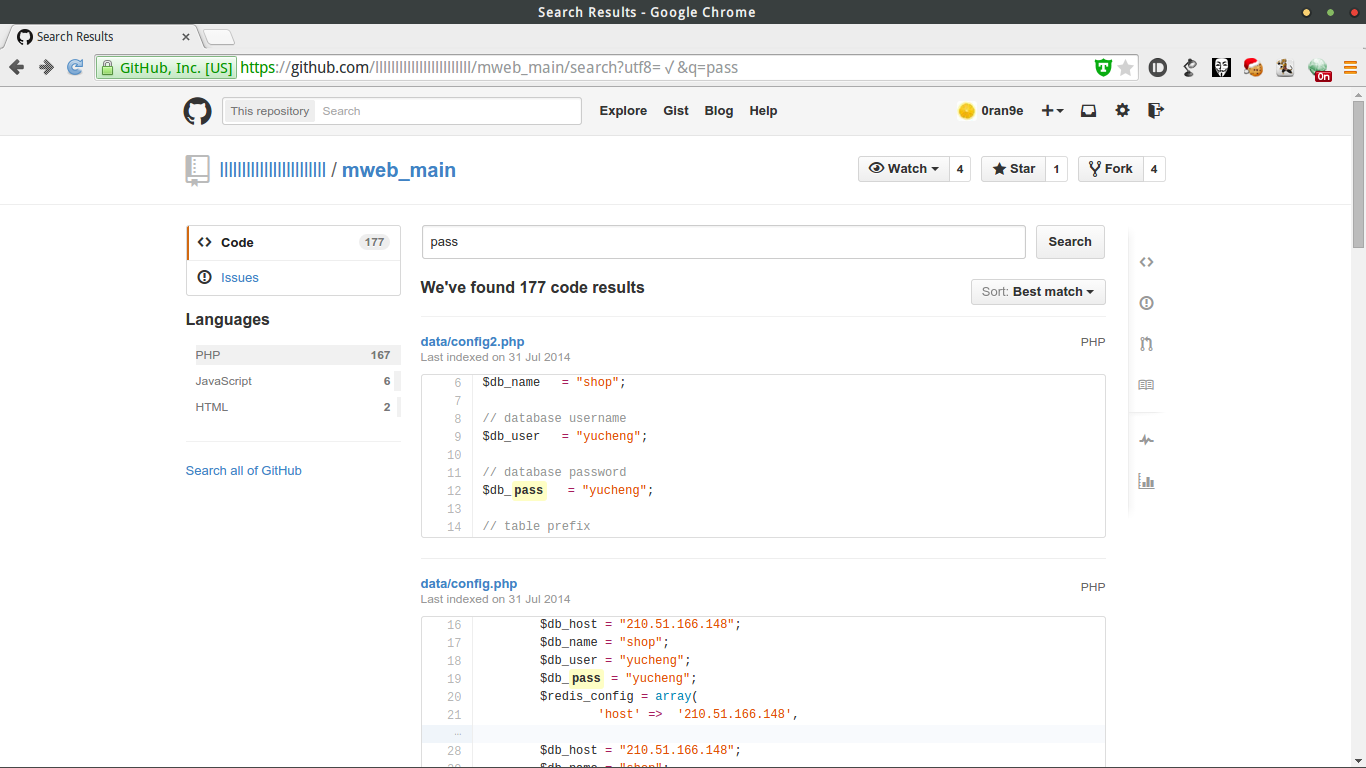
Task: Open the create new plus dropdown
Action: pyautogui.click(x=1052, y=111)
